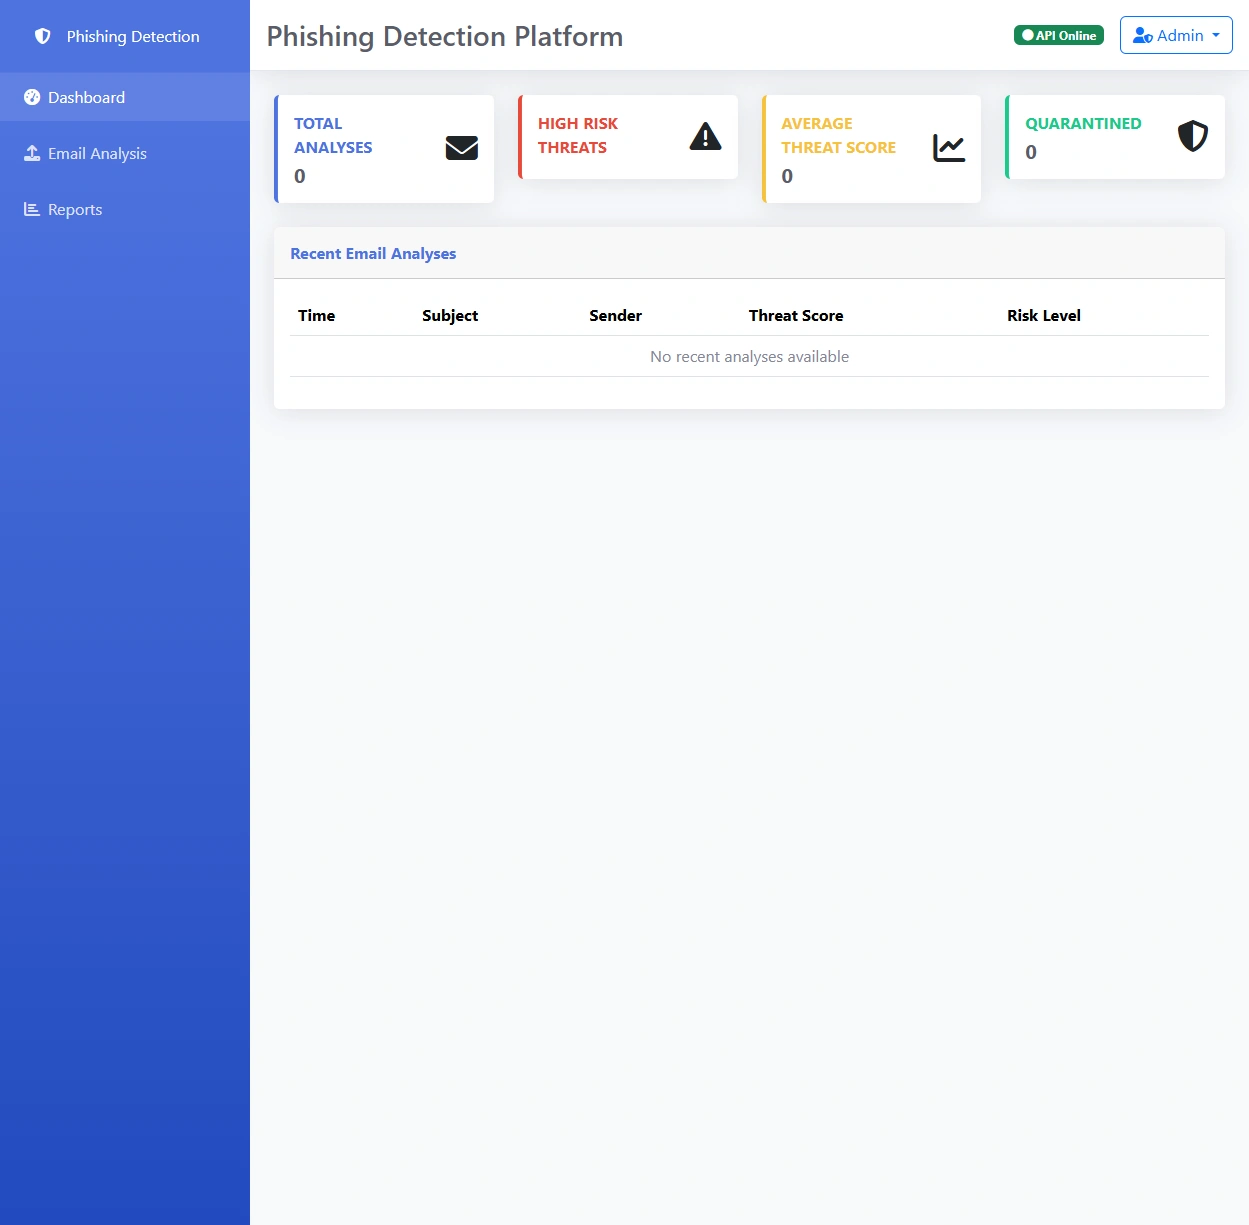Viewport: 1249px width, 1225px height.
Task: Click the shield logo beside Phishing Detection
Action: tap(42, 36)
